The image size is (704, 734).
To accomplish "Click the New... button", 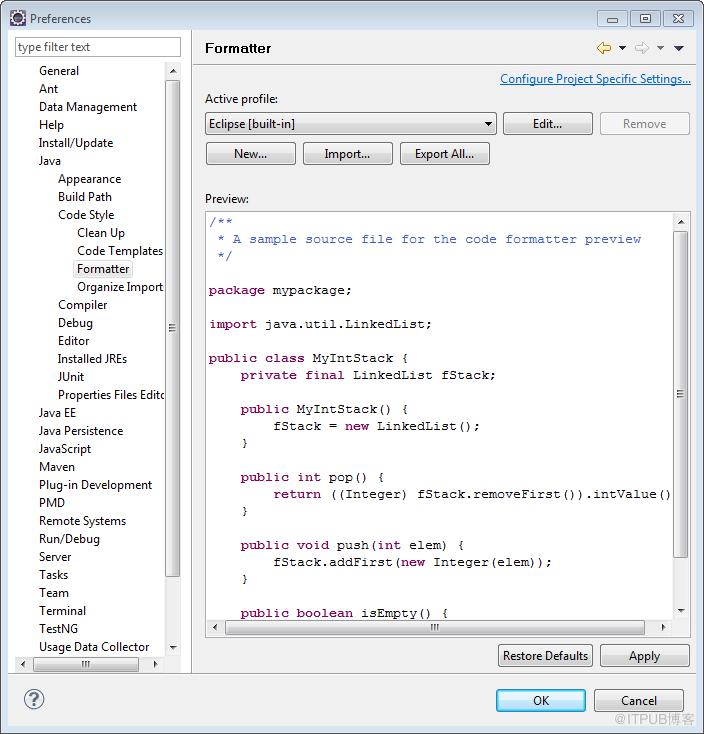I will pos(250,154).
